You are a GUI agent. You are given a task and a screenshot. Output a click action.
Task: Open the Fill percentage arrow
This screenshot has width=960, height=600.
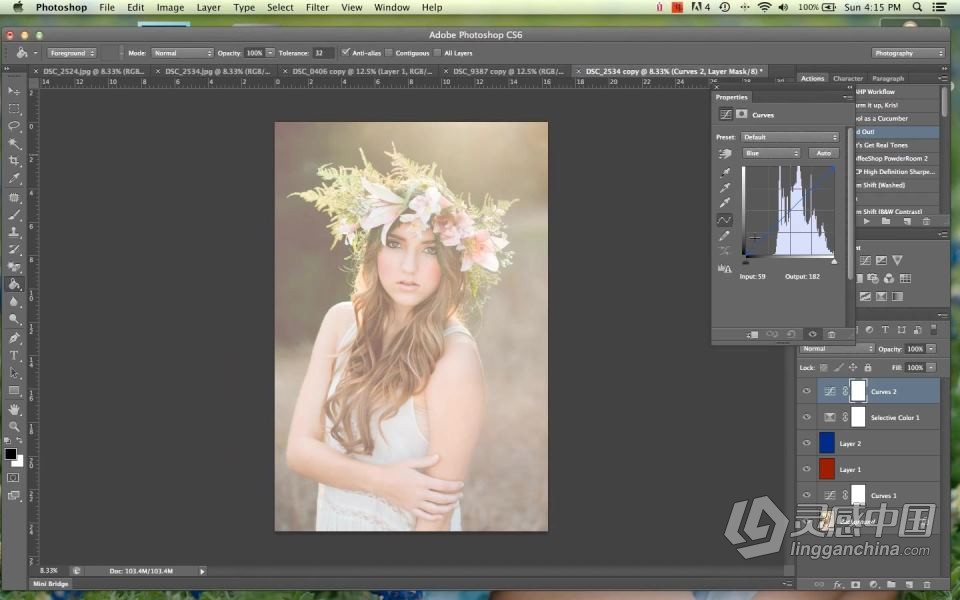tap(931, 367)
